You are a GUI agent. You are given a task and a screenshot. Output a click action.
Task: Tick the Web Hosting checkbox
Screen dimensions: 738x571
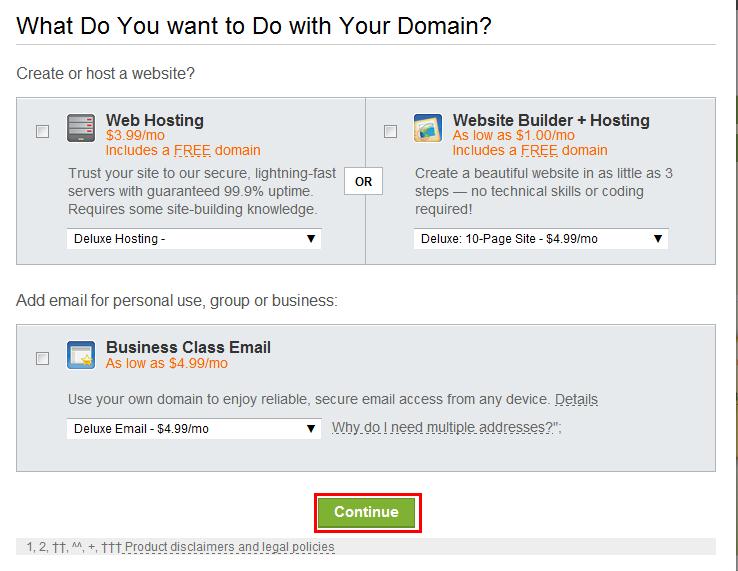(x=42, y=131)
